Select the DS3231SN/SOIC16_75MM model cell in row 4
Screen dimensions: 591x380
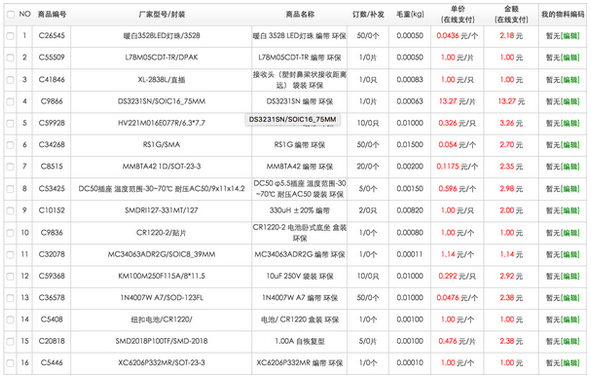(162, 102)
